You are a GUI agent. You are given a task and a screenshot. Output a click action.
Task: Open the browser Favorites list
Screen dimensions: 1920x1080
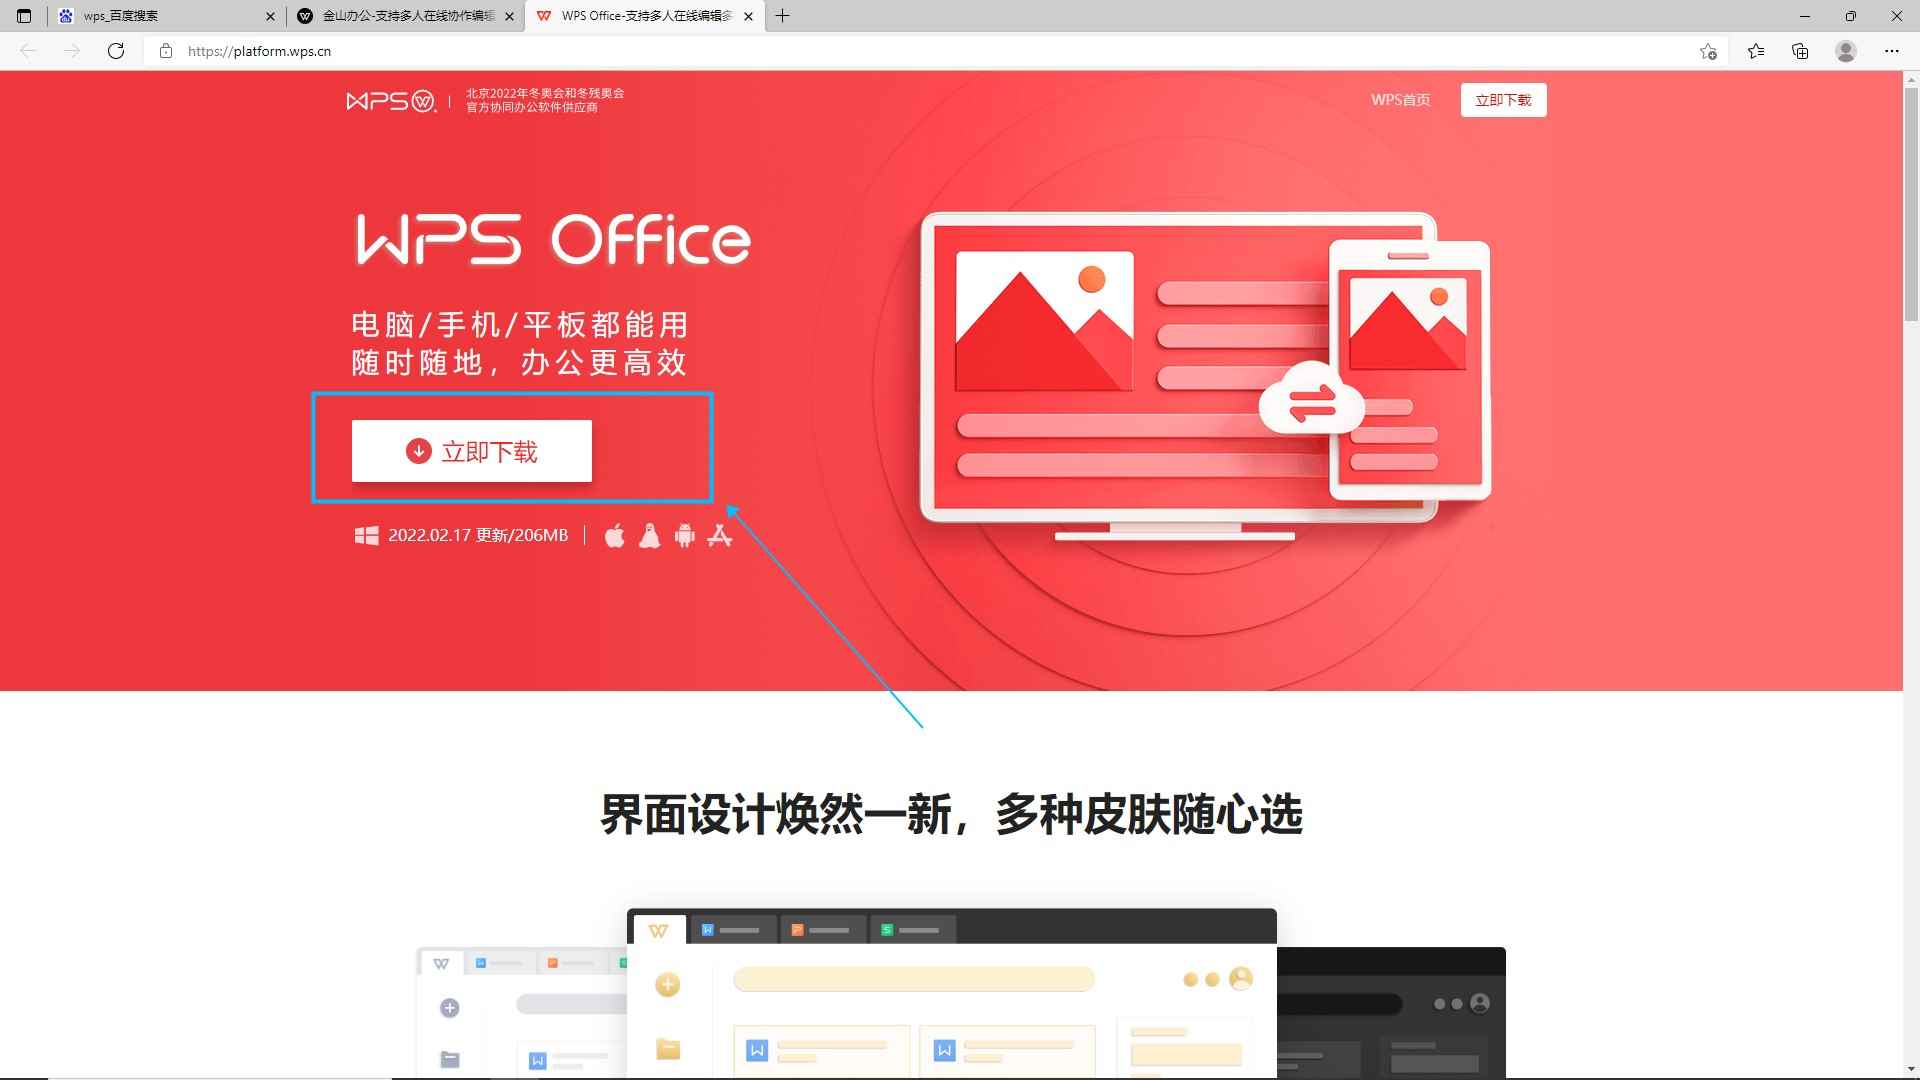click(x=1756, y=51)
